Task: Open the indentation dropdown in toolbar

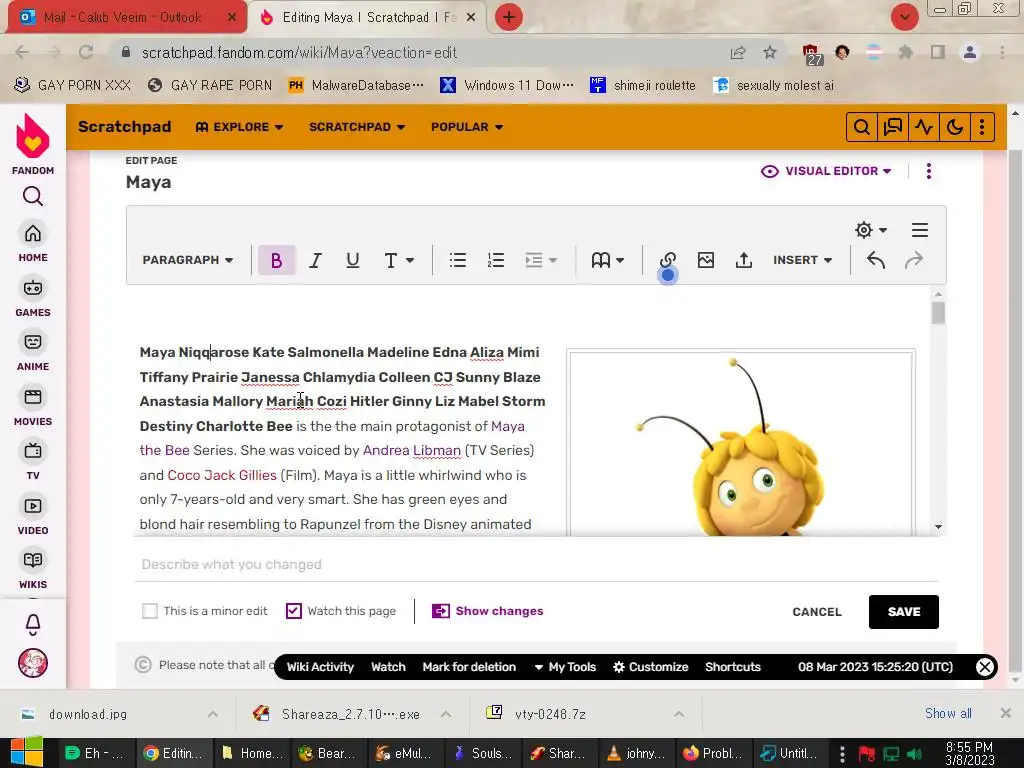Action: (541, 260)
